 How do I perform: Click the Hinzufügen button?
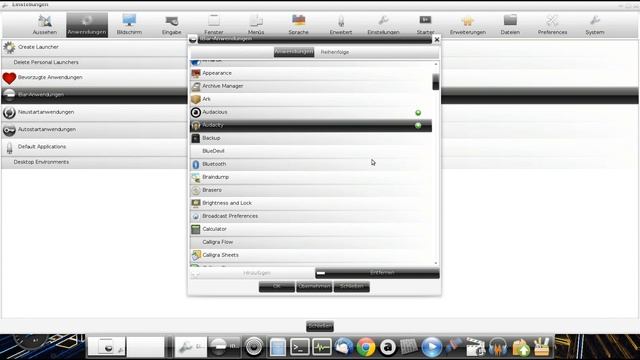(x=252, y=273)
